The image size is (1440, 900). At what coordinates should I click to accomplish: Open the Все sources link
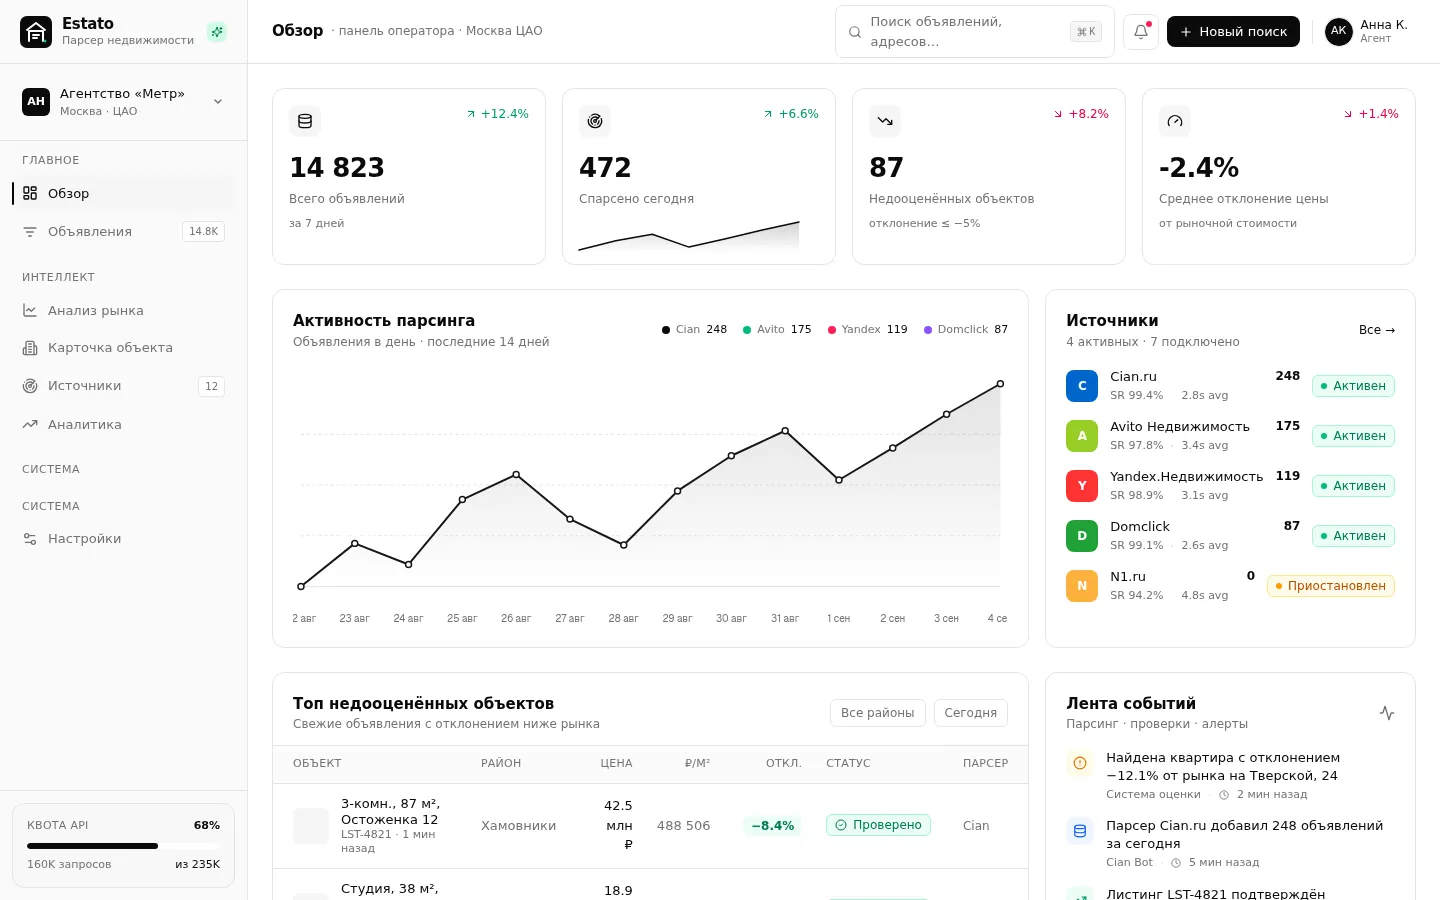[1377, 330]
